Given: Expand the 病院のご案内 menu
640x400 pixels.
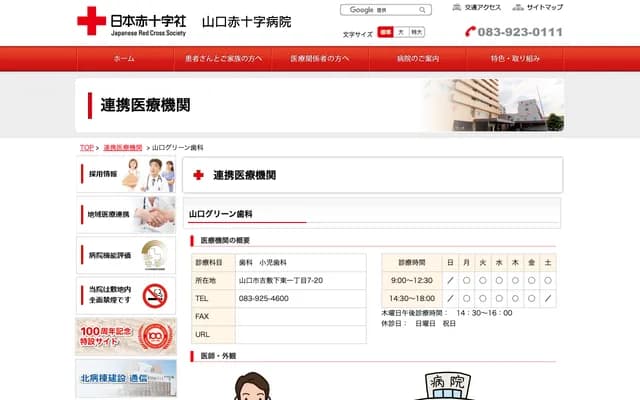Looking at the screenshot, I should (x=418, y=59).
